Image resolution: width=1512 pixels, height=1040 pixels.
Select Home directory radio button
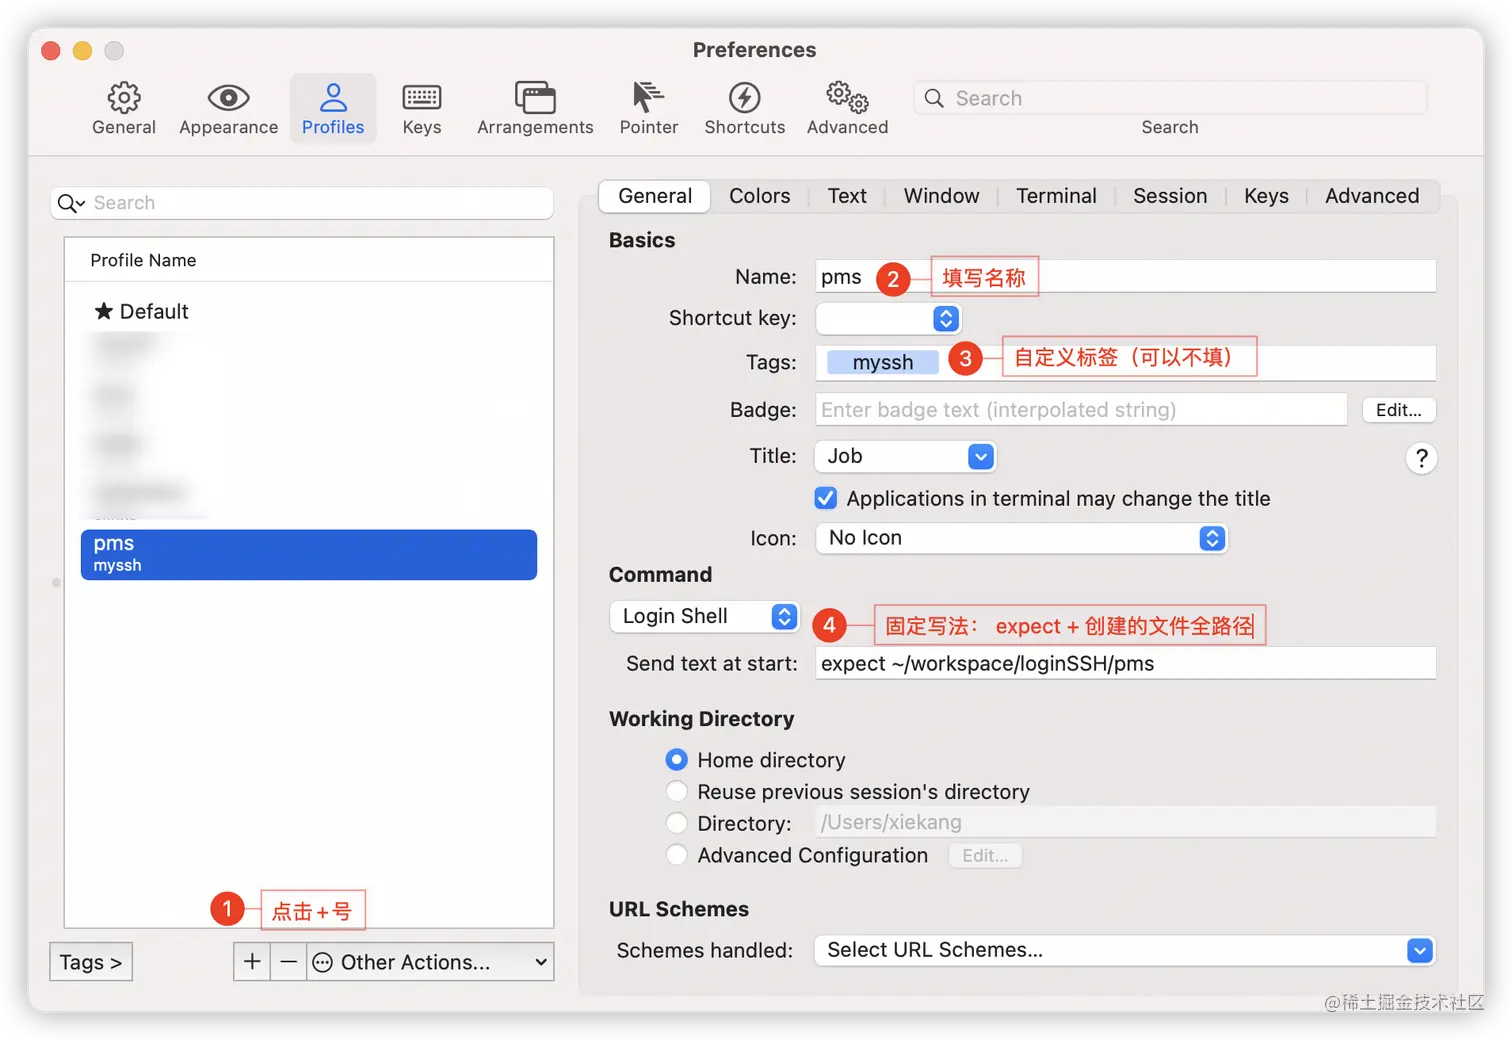[x=677, y=760]
